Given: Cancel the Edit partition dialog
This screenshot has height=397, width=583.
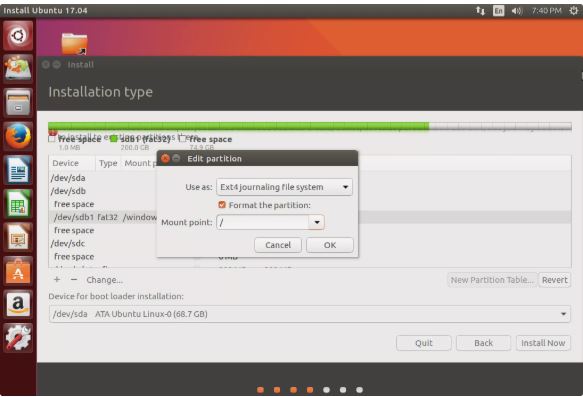Looking at the screenshot, I should pyautogui.click(x=278, y=245).
